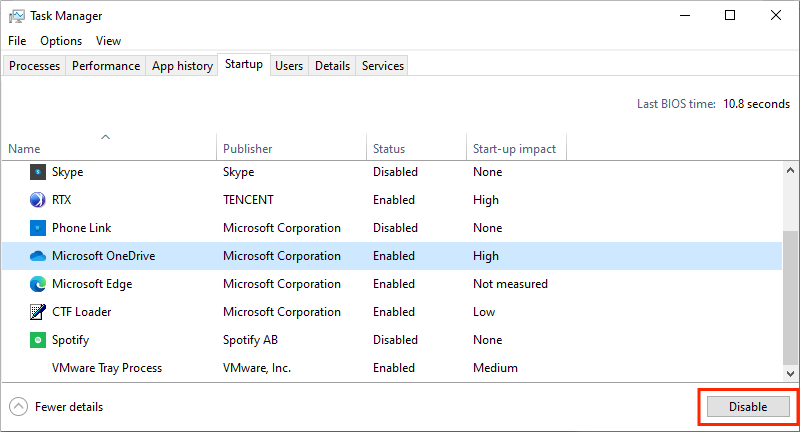Select the Skype row name

coord(67,172)
